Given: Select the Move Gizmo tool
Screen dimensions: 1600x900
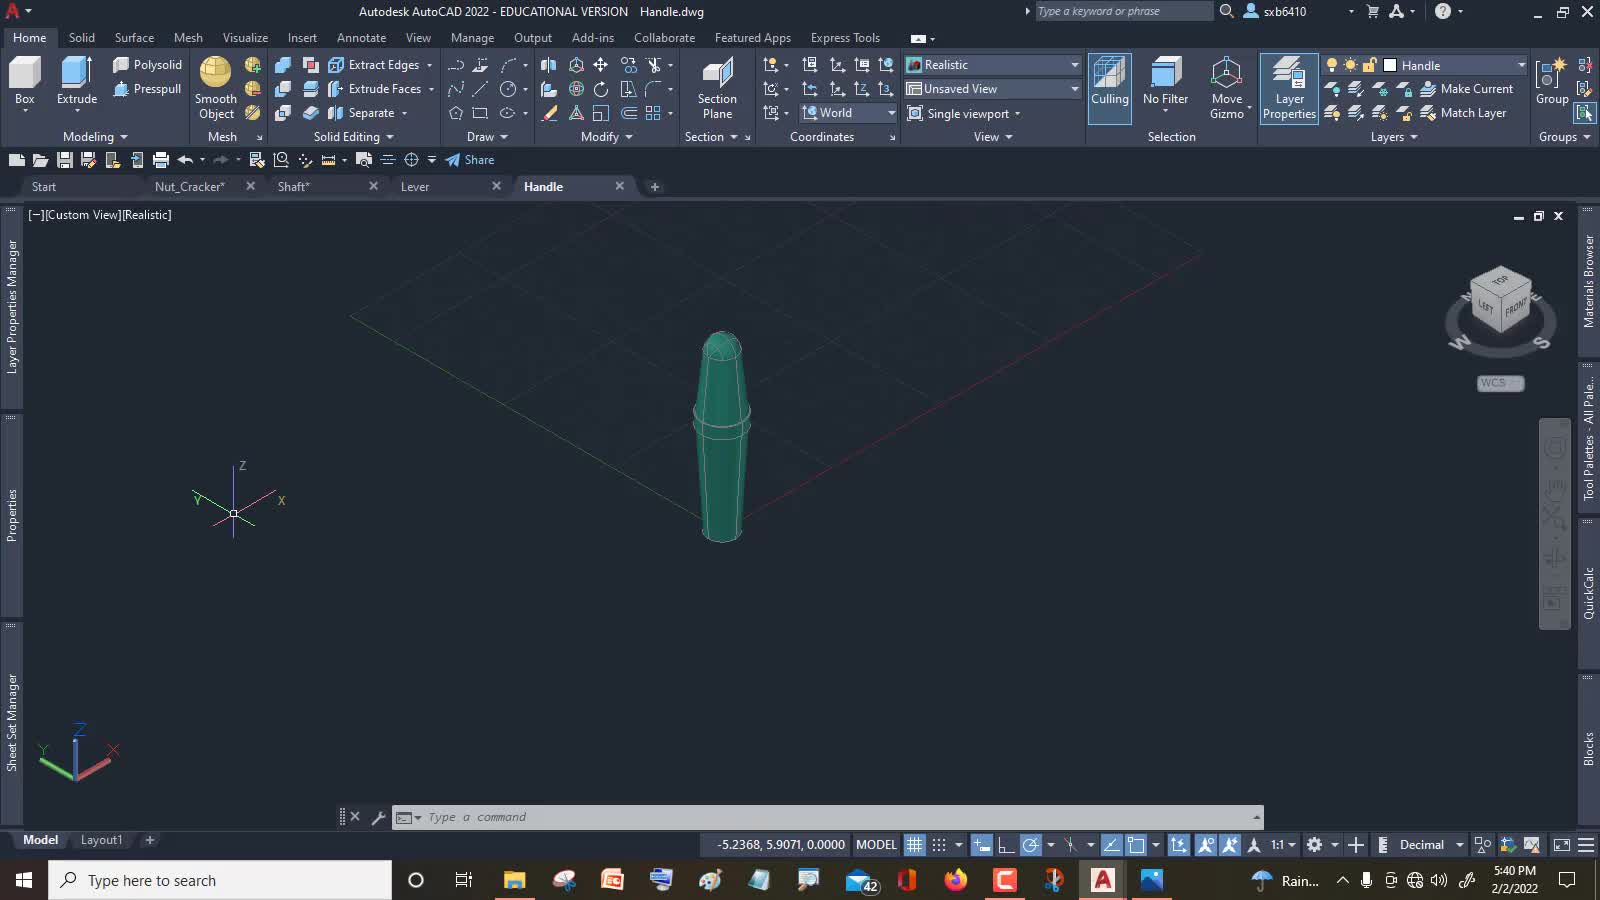Looking at the screenshot, I should click(1227, 88).
